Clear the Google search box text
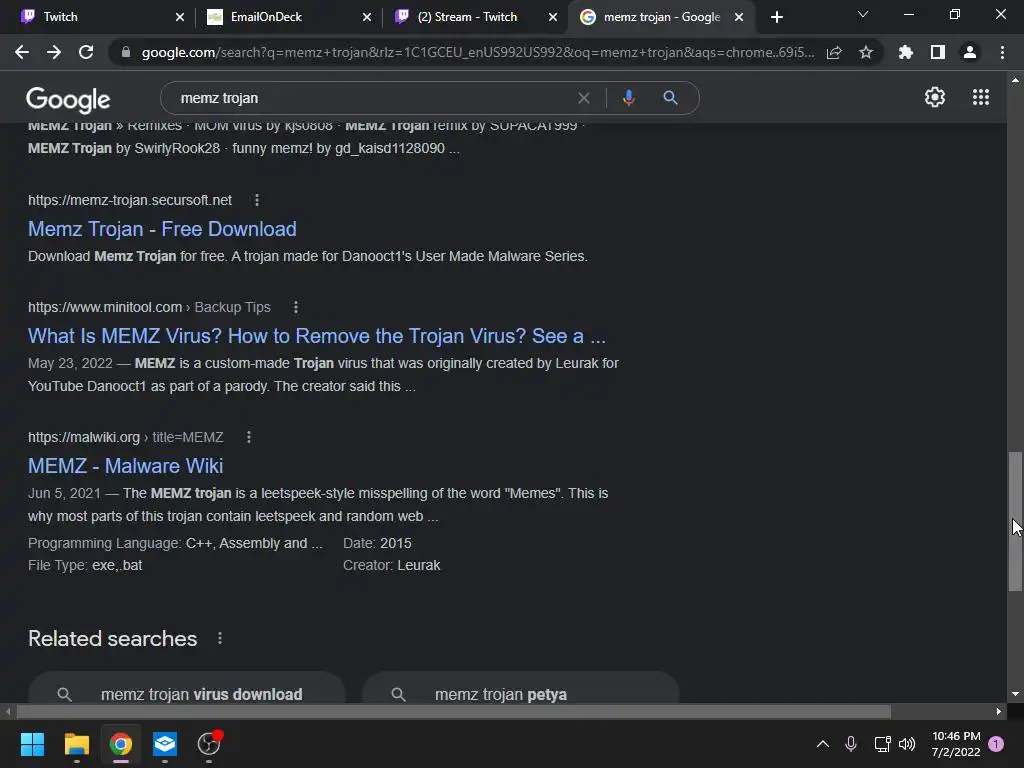Viewport: 1024px width, 768px height. [x=584, y=98]
